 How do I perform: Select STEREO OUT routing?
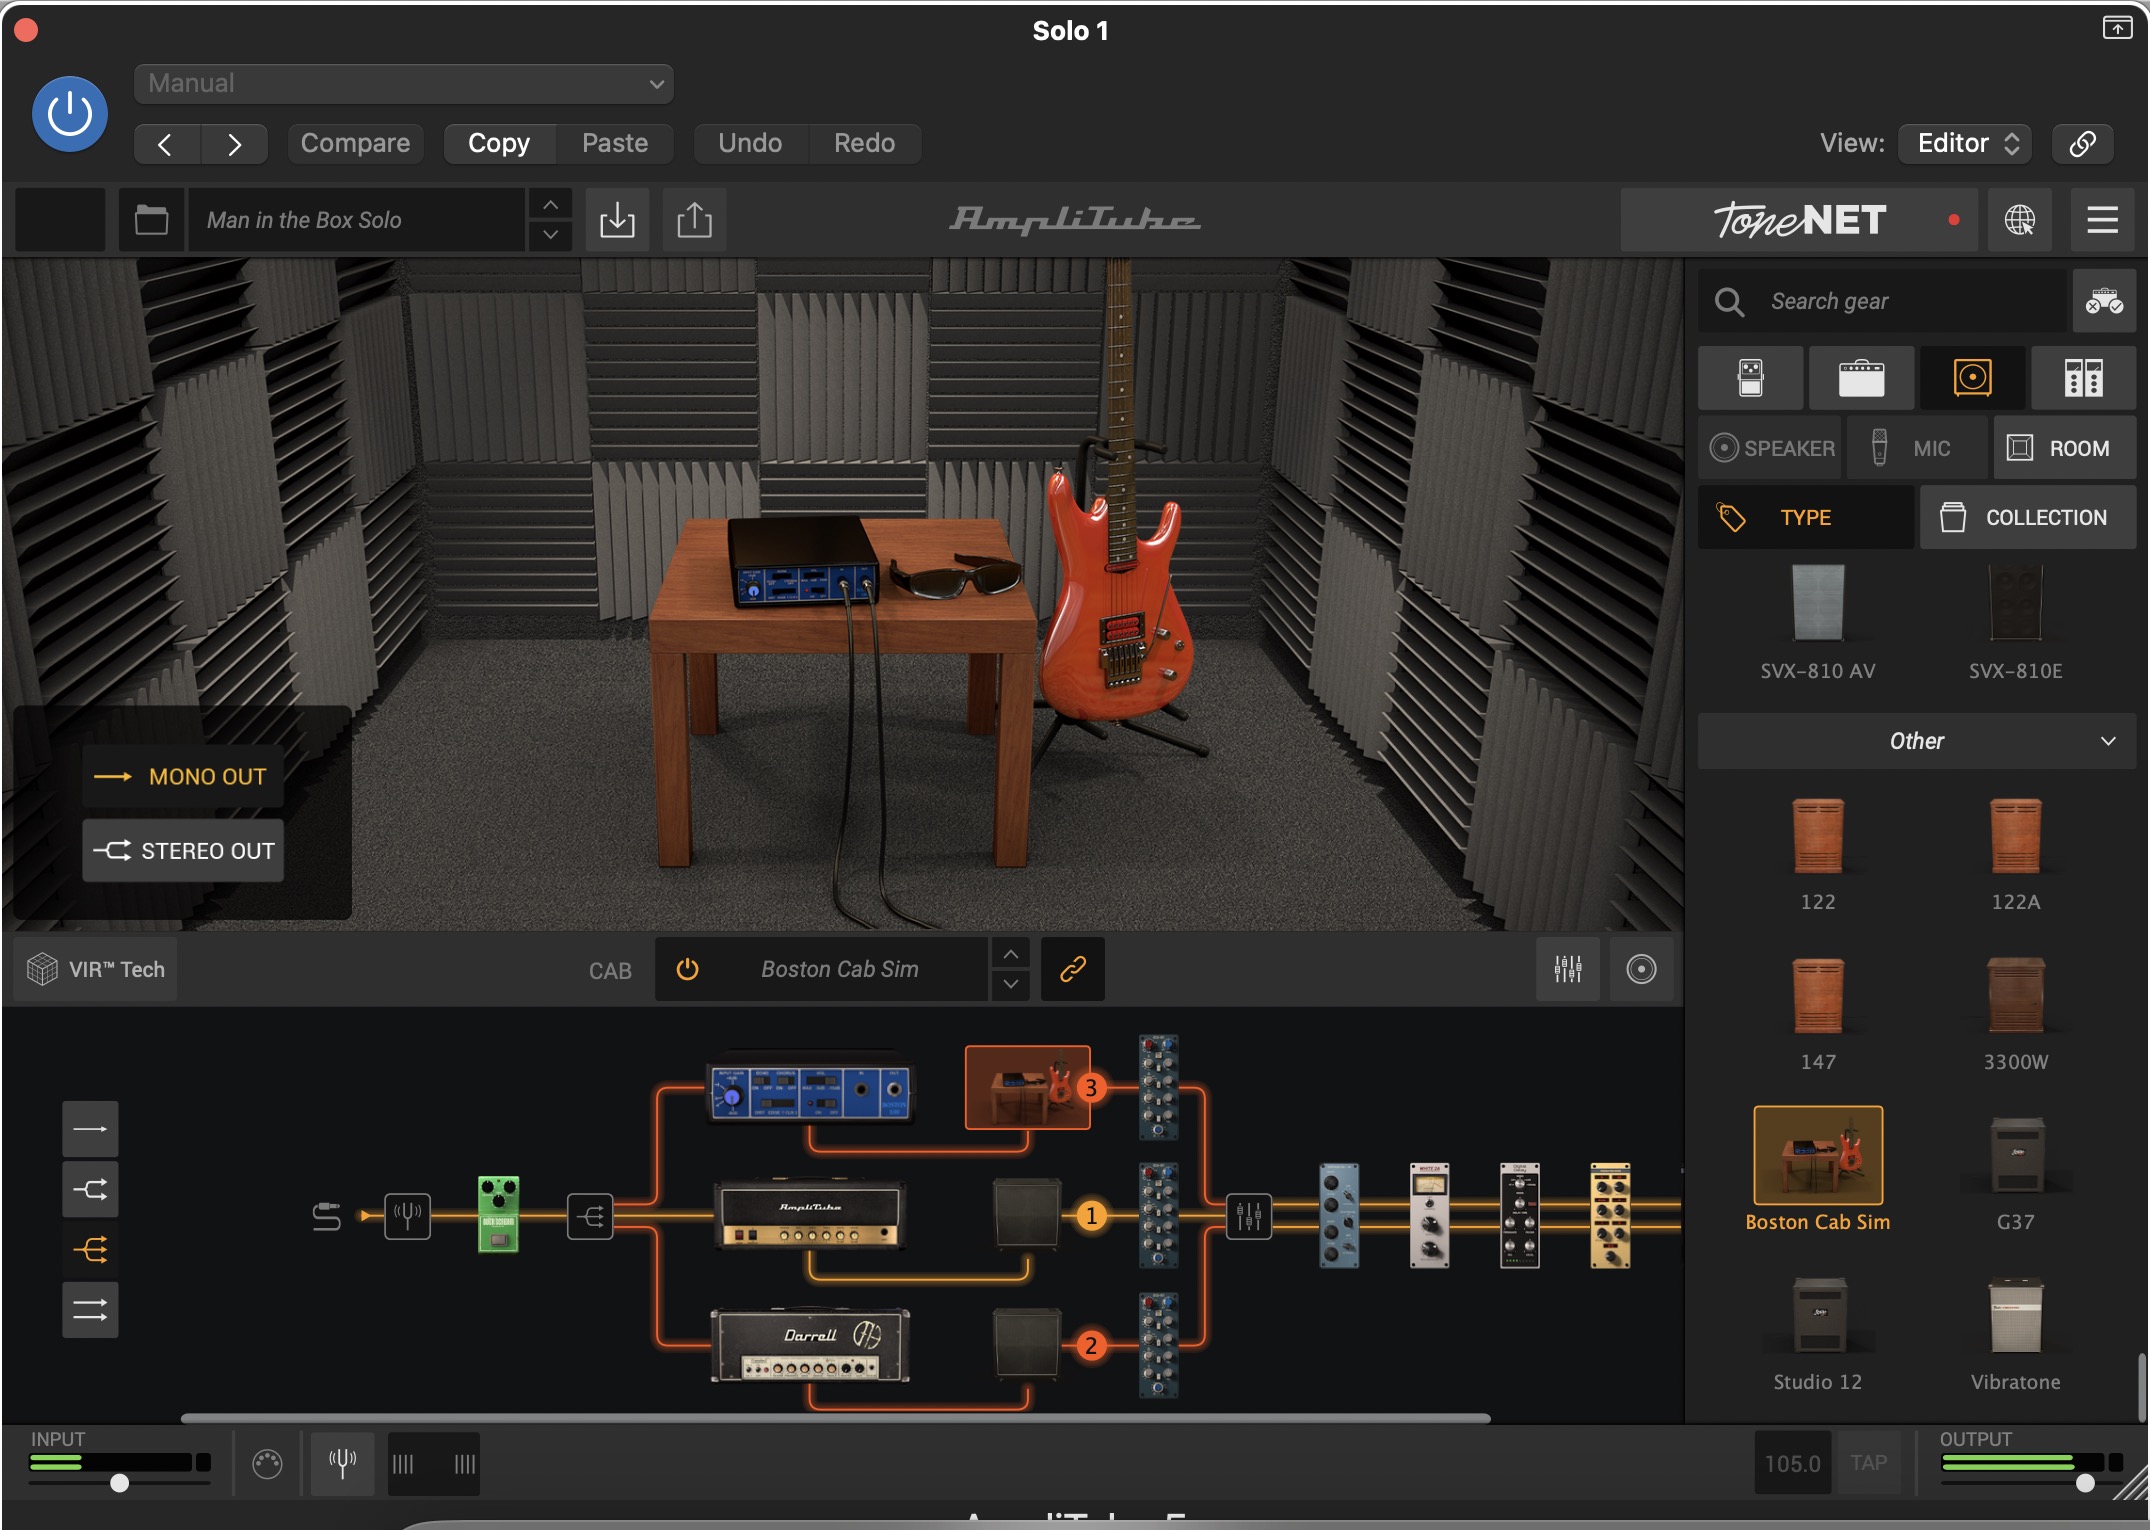click(x=183, y=850)
